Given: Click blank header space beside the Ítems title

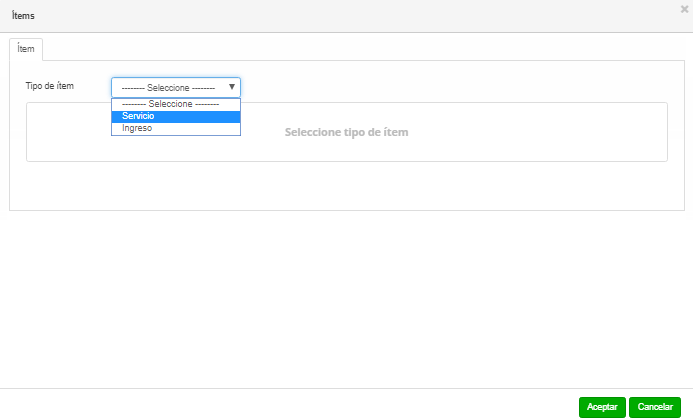Looking at the screenshot, I should pos(350,16).
